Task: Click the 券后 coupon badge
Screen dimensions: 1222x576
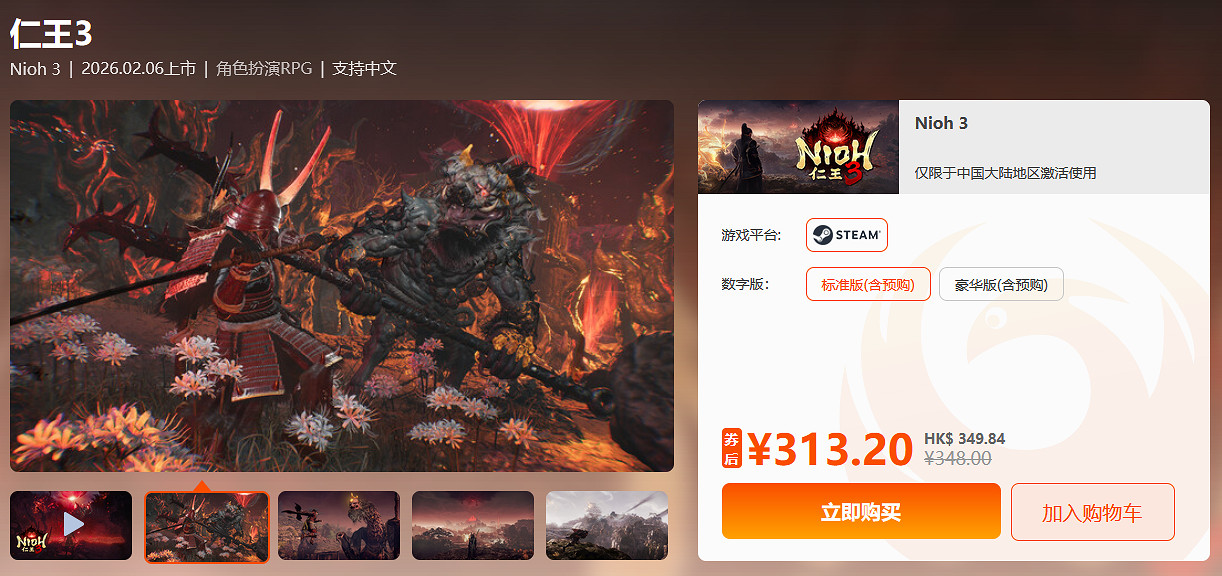Action: pyautogui.click(x=731, y=448)
